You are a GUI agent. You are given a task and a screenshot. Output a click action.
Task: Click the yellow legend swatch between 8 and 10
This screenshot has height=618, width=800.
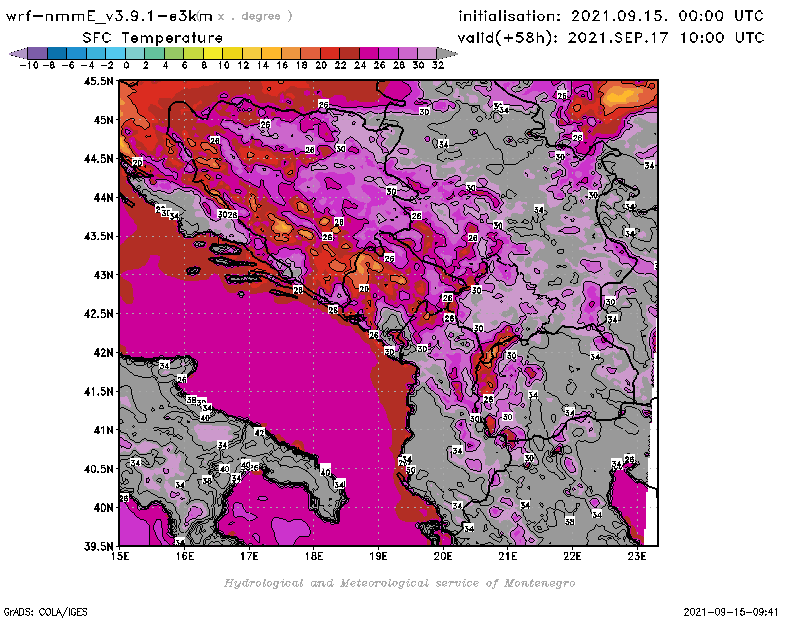click(213, 53)
